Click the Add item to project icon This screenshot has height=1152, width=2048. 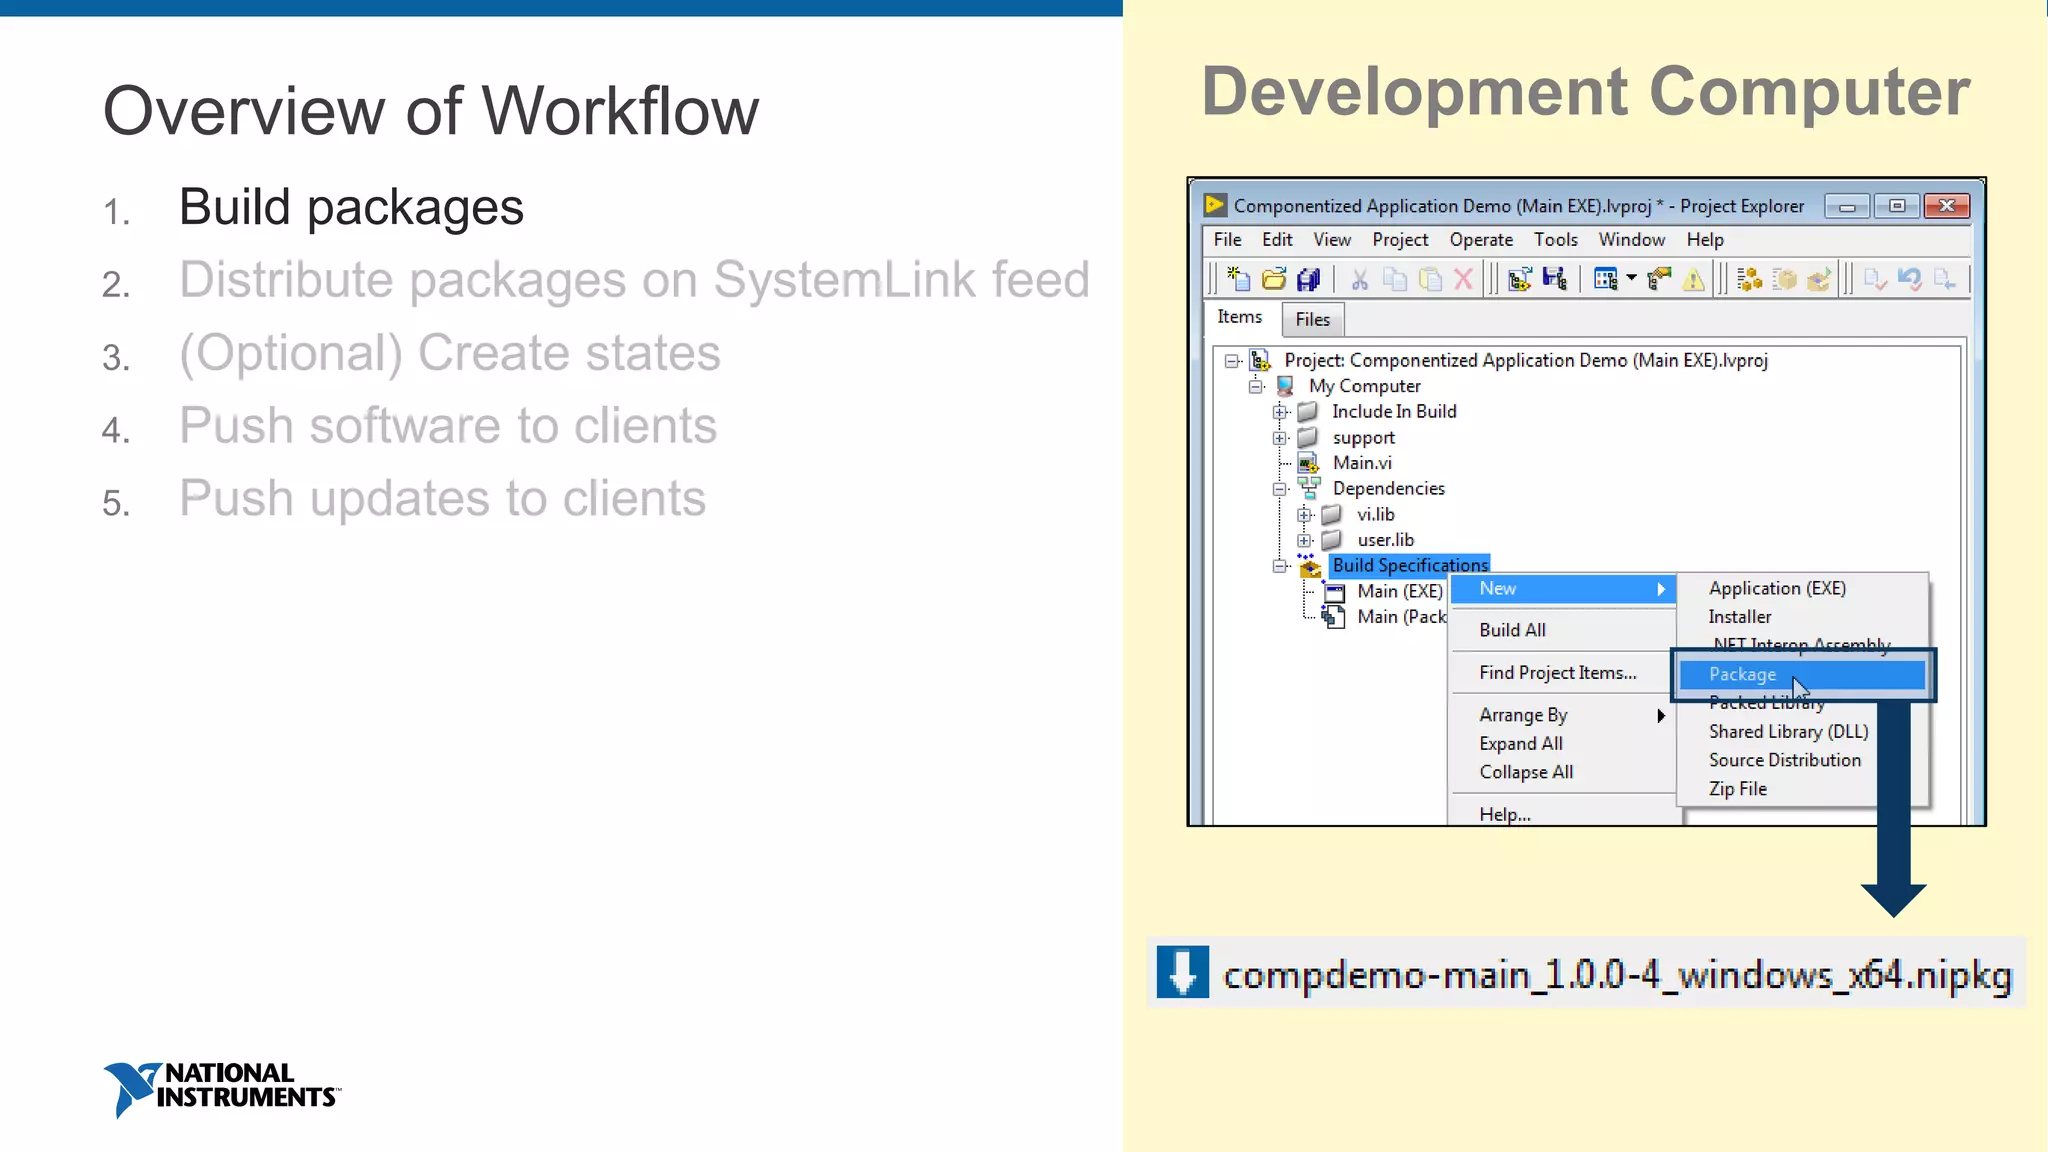coord(1519,279)
